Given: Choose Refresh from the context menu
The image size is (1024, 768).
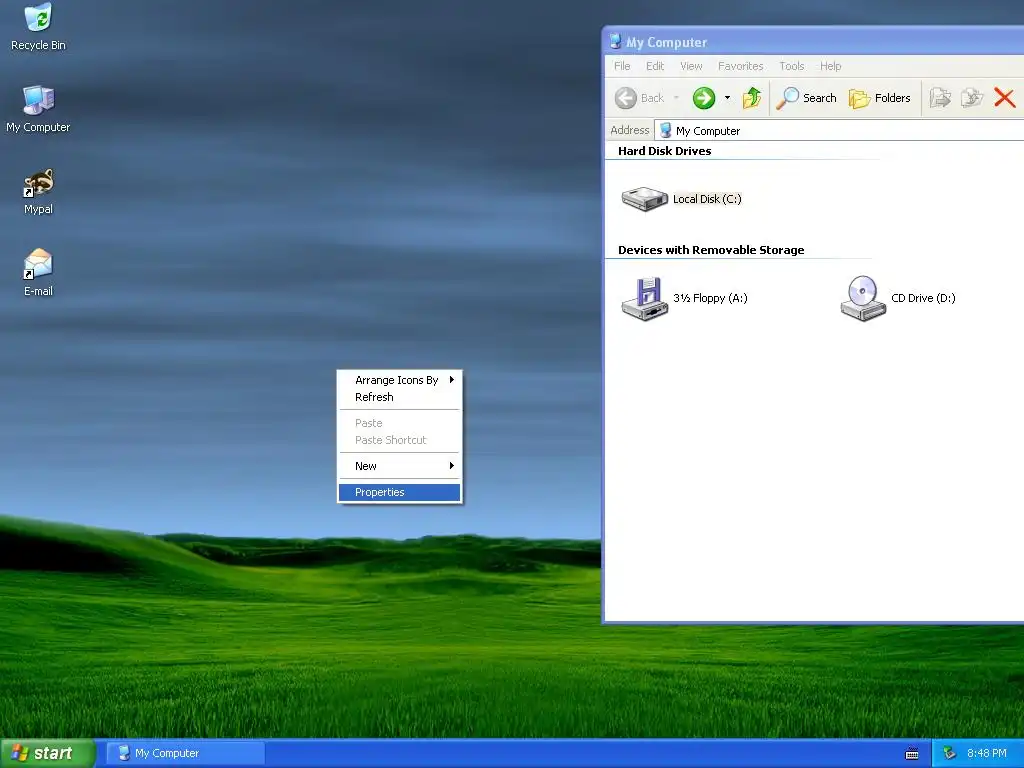Looking at the screenshot, I should [x=399, y=397].
